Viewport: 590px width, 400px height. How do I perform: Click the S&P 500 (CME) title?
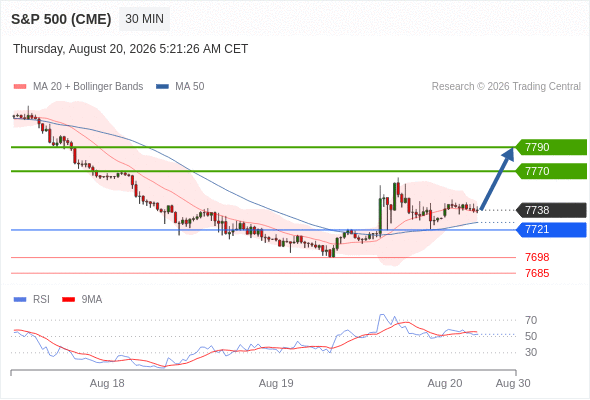(x=61, y=19)
